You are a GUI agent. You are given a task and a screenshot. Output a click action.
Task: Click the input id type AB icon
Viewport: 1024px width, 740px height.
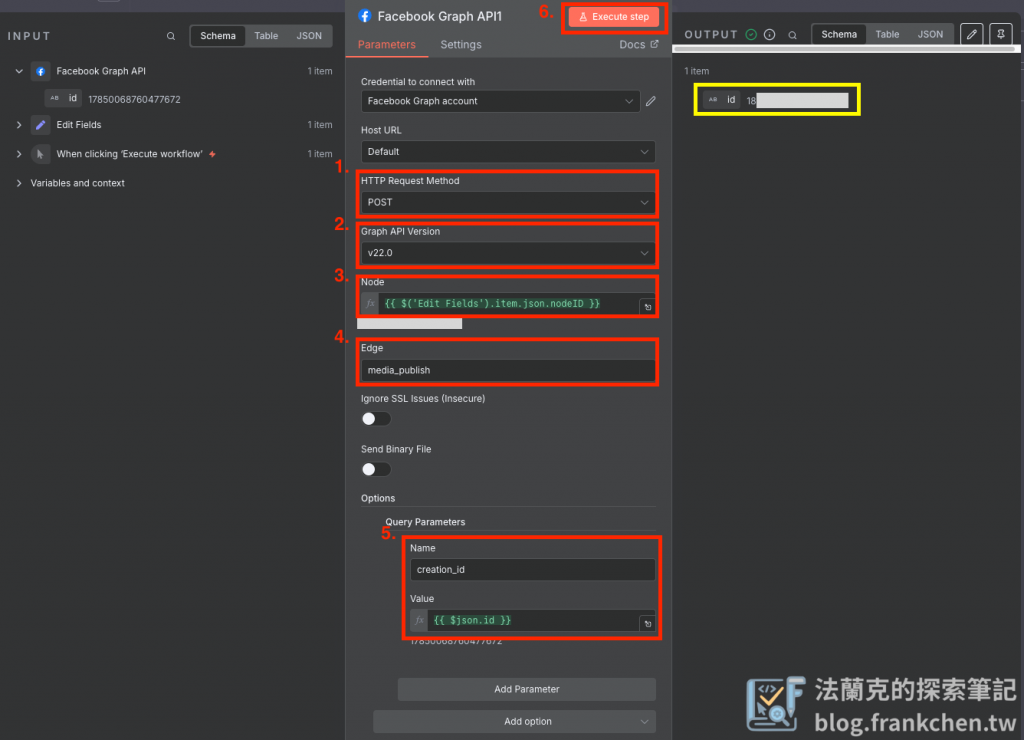[x=54, y=99]
